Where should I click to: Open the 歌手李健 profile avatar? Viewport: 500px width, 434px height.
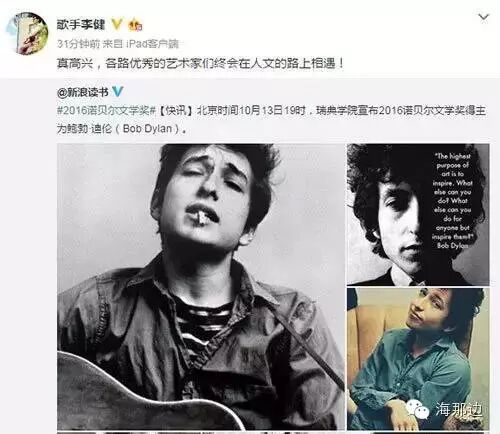point(27,33)
